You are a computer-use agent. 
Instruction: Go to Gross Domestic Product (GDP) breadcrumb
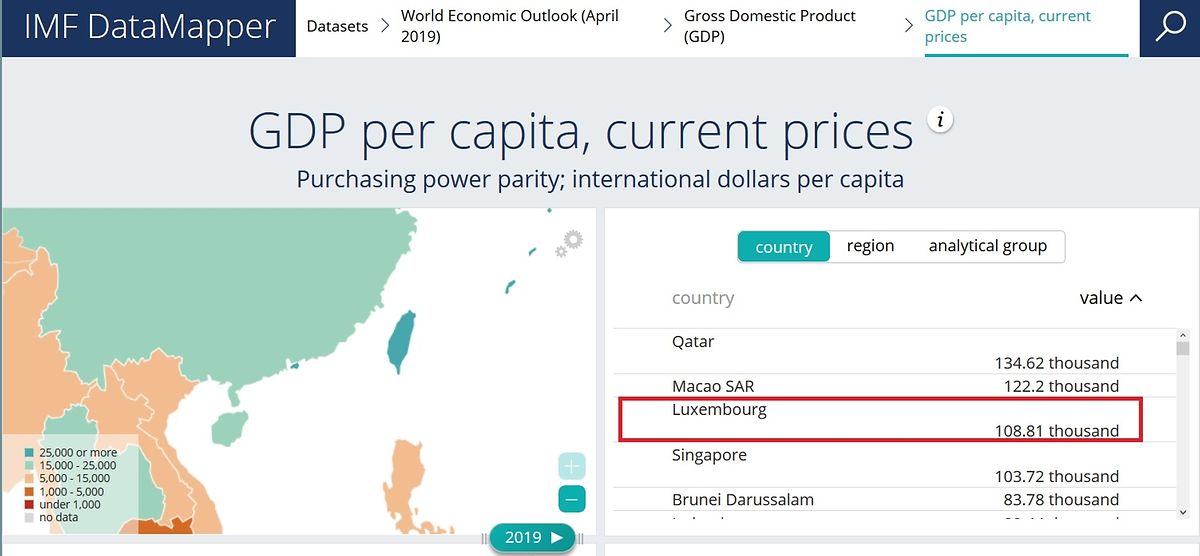click(x=770, y=27)
